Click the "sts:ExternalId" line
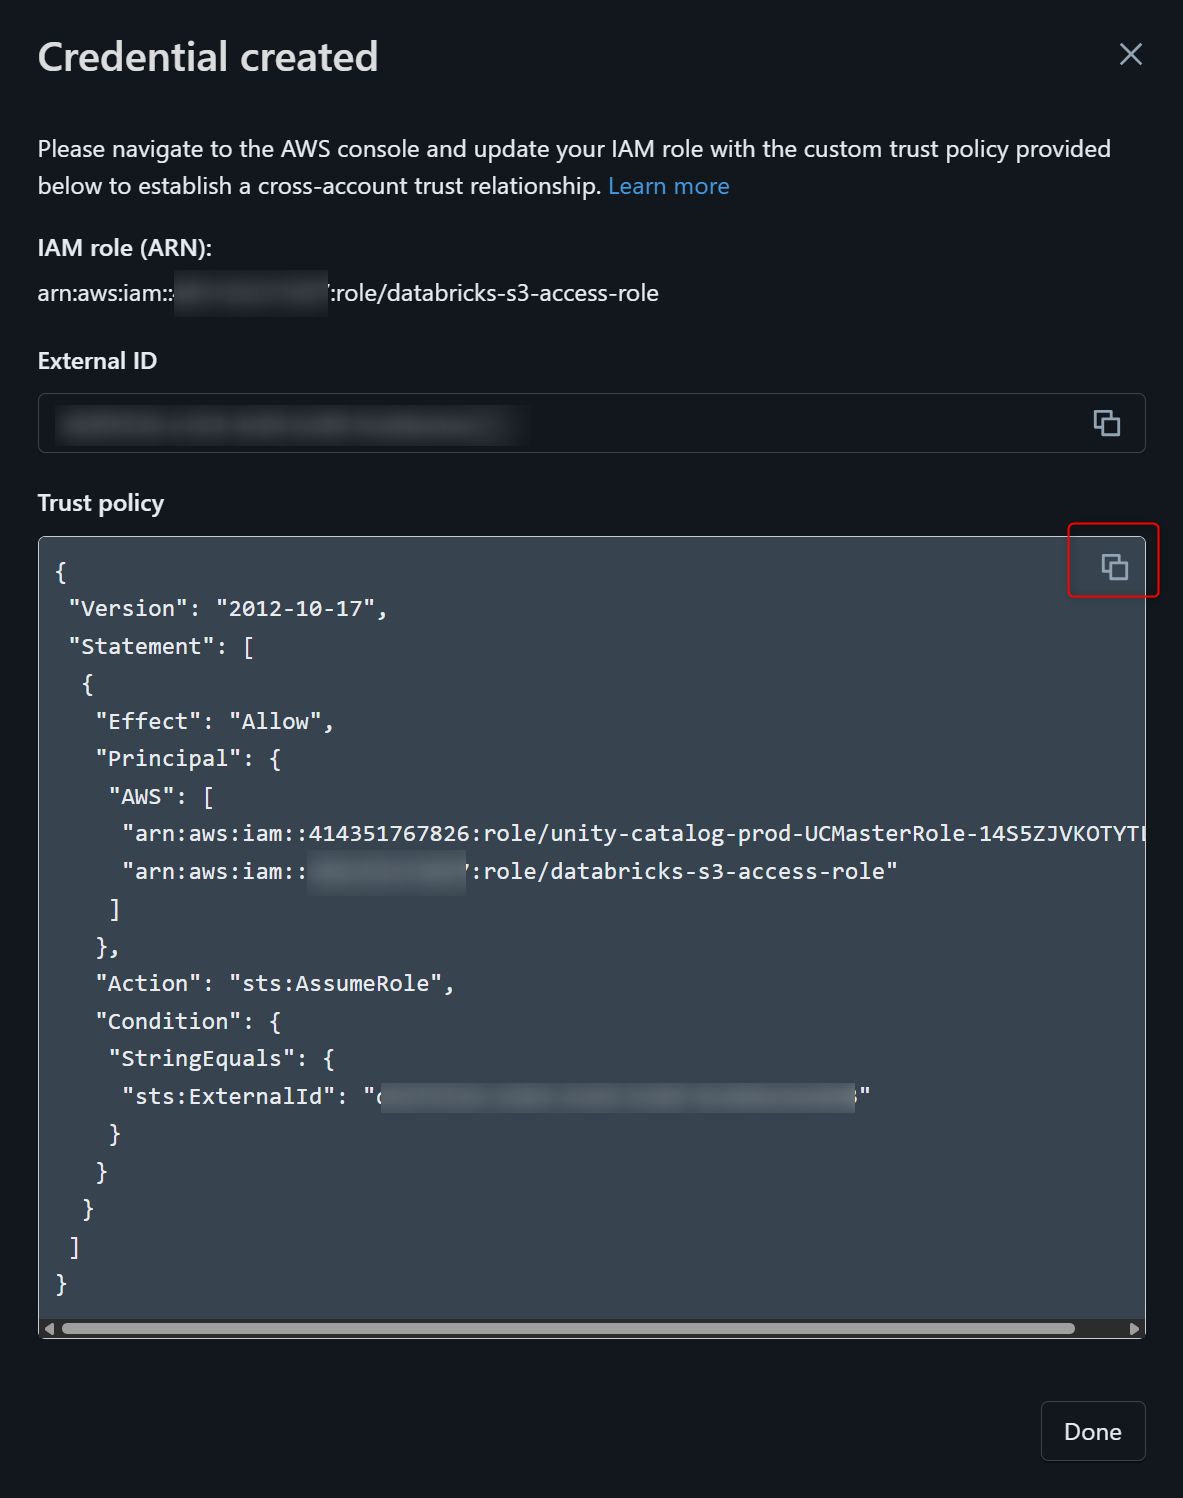 [x=495, y=1096]
